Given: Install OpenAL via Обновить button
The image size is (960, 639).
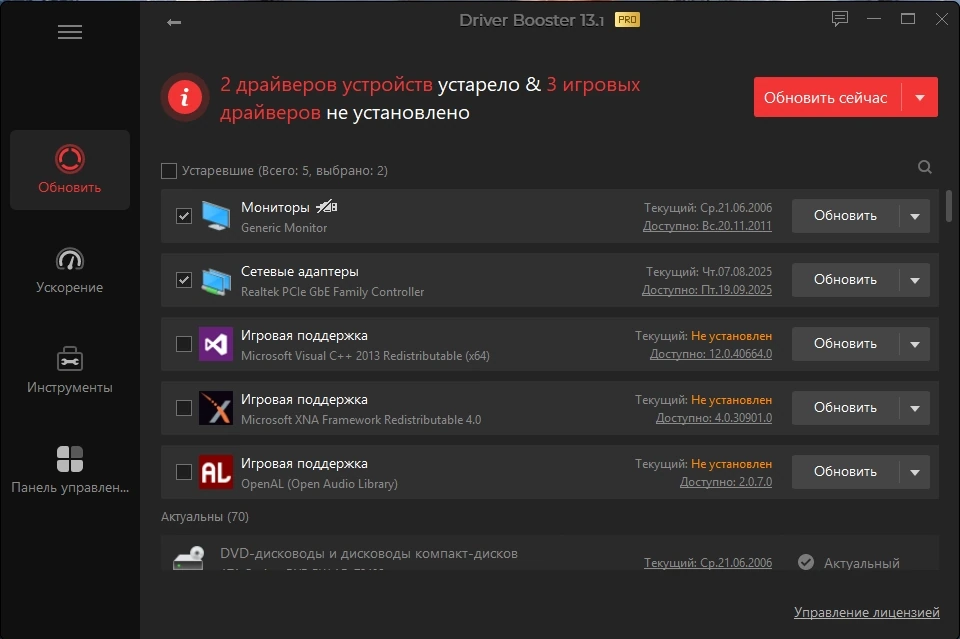Looking at the screenshot, I should [x=845, y=472].
